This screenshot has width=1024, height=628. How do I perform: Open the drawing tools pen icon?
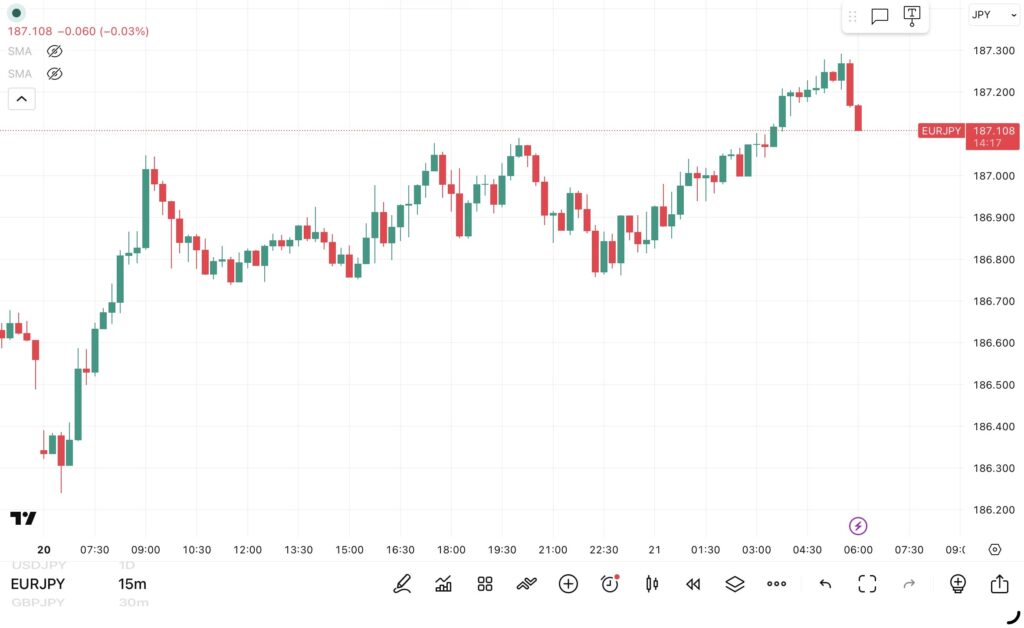coord(402,584)
